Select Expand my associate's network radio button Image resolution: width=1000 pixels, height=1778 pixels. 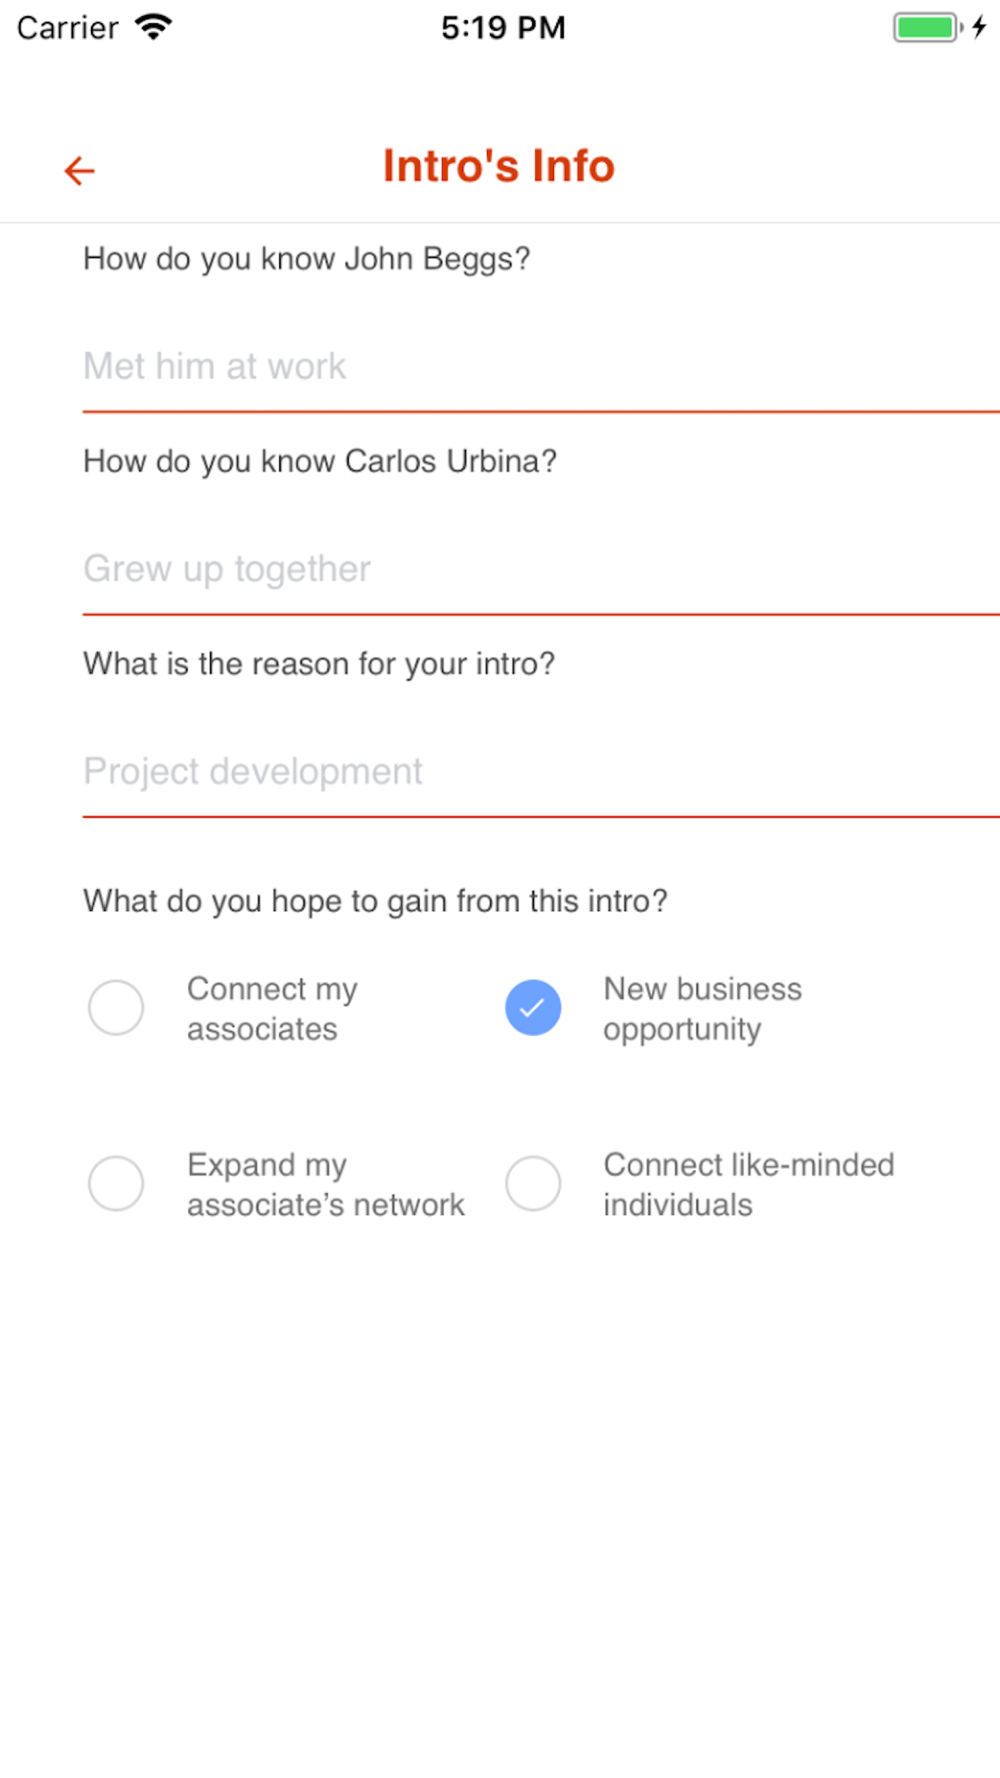click(116, 1183)
